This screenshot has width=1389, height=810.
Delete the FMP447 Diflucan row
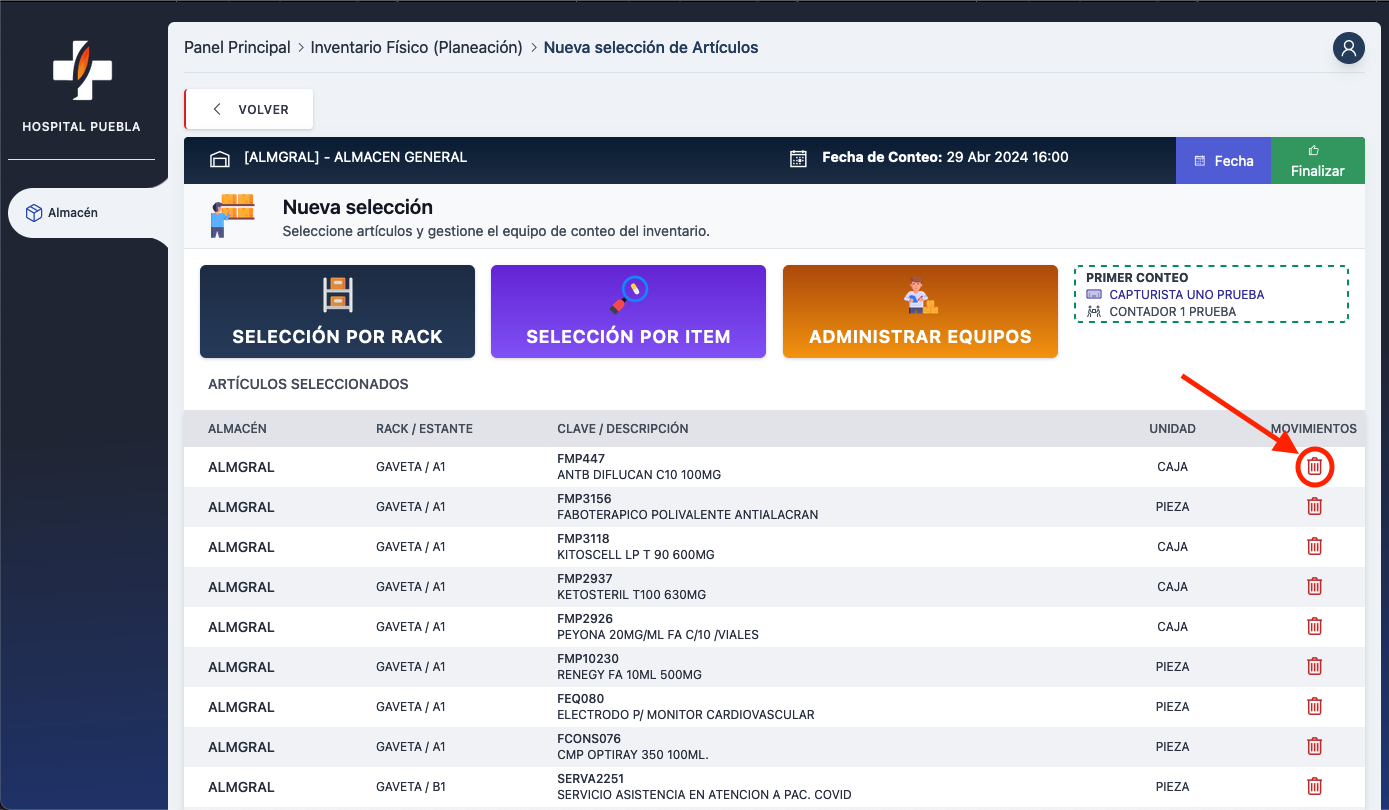pos(1314,467)
